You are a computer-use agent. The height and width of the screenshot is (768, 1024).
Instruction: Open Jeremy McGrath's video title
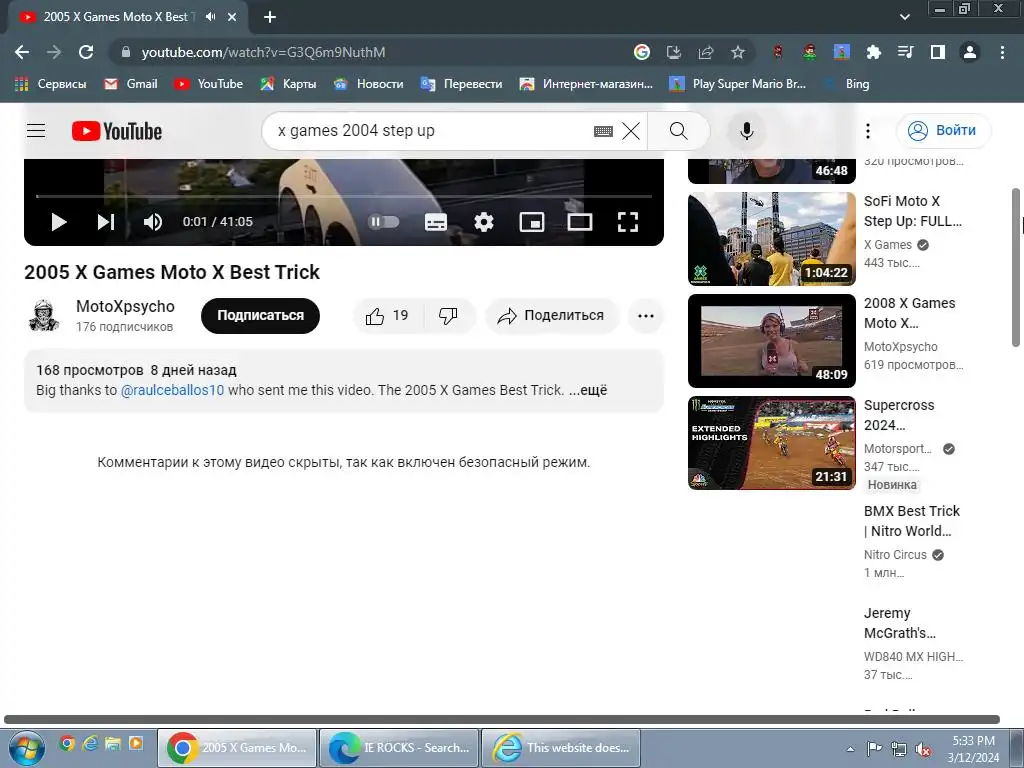click(900, 623)
